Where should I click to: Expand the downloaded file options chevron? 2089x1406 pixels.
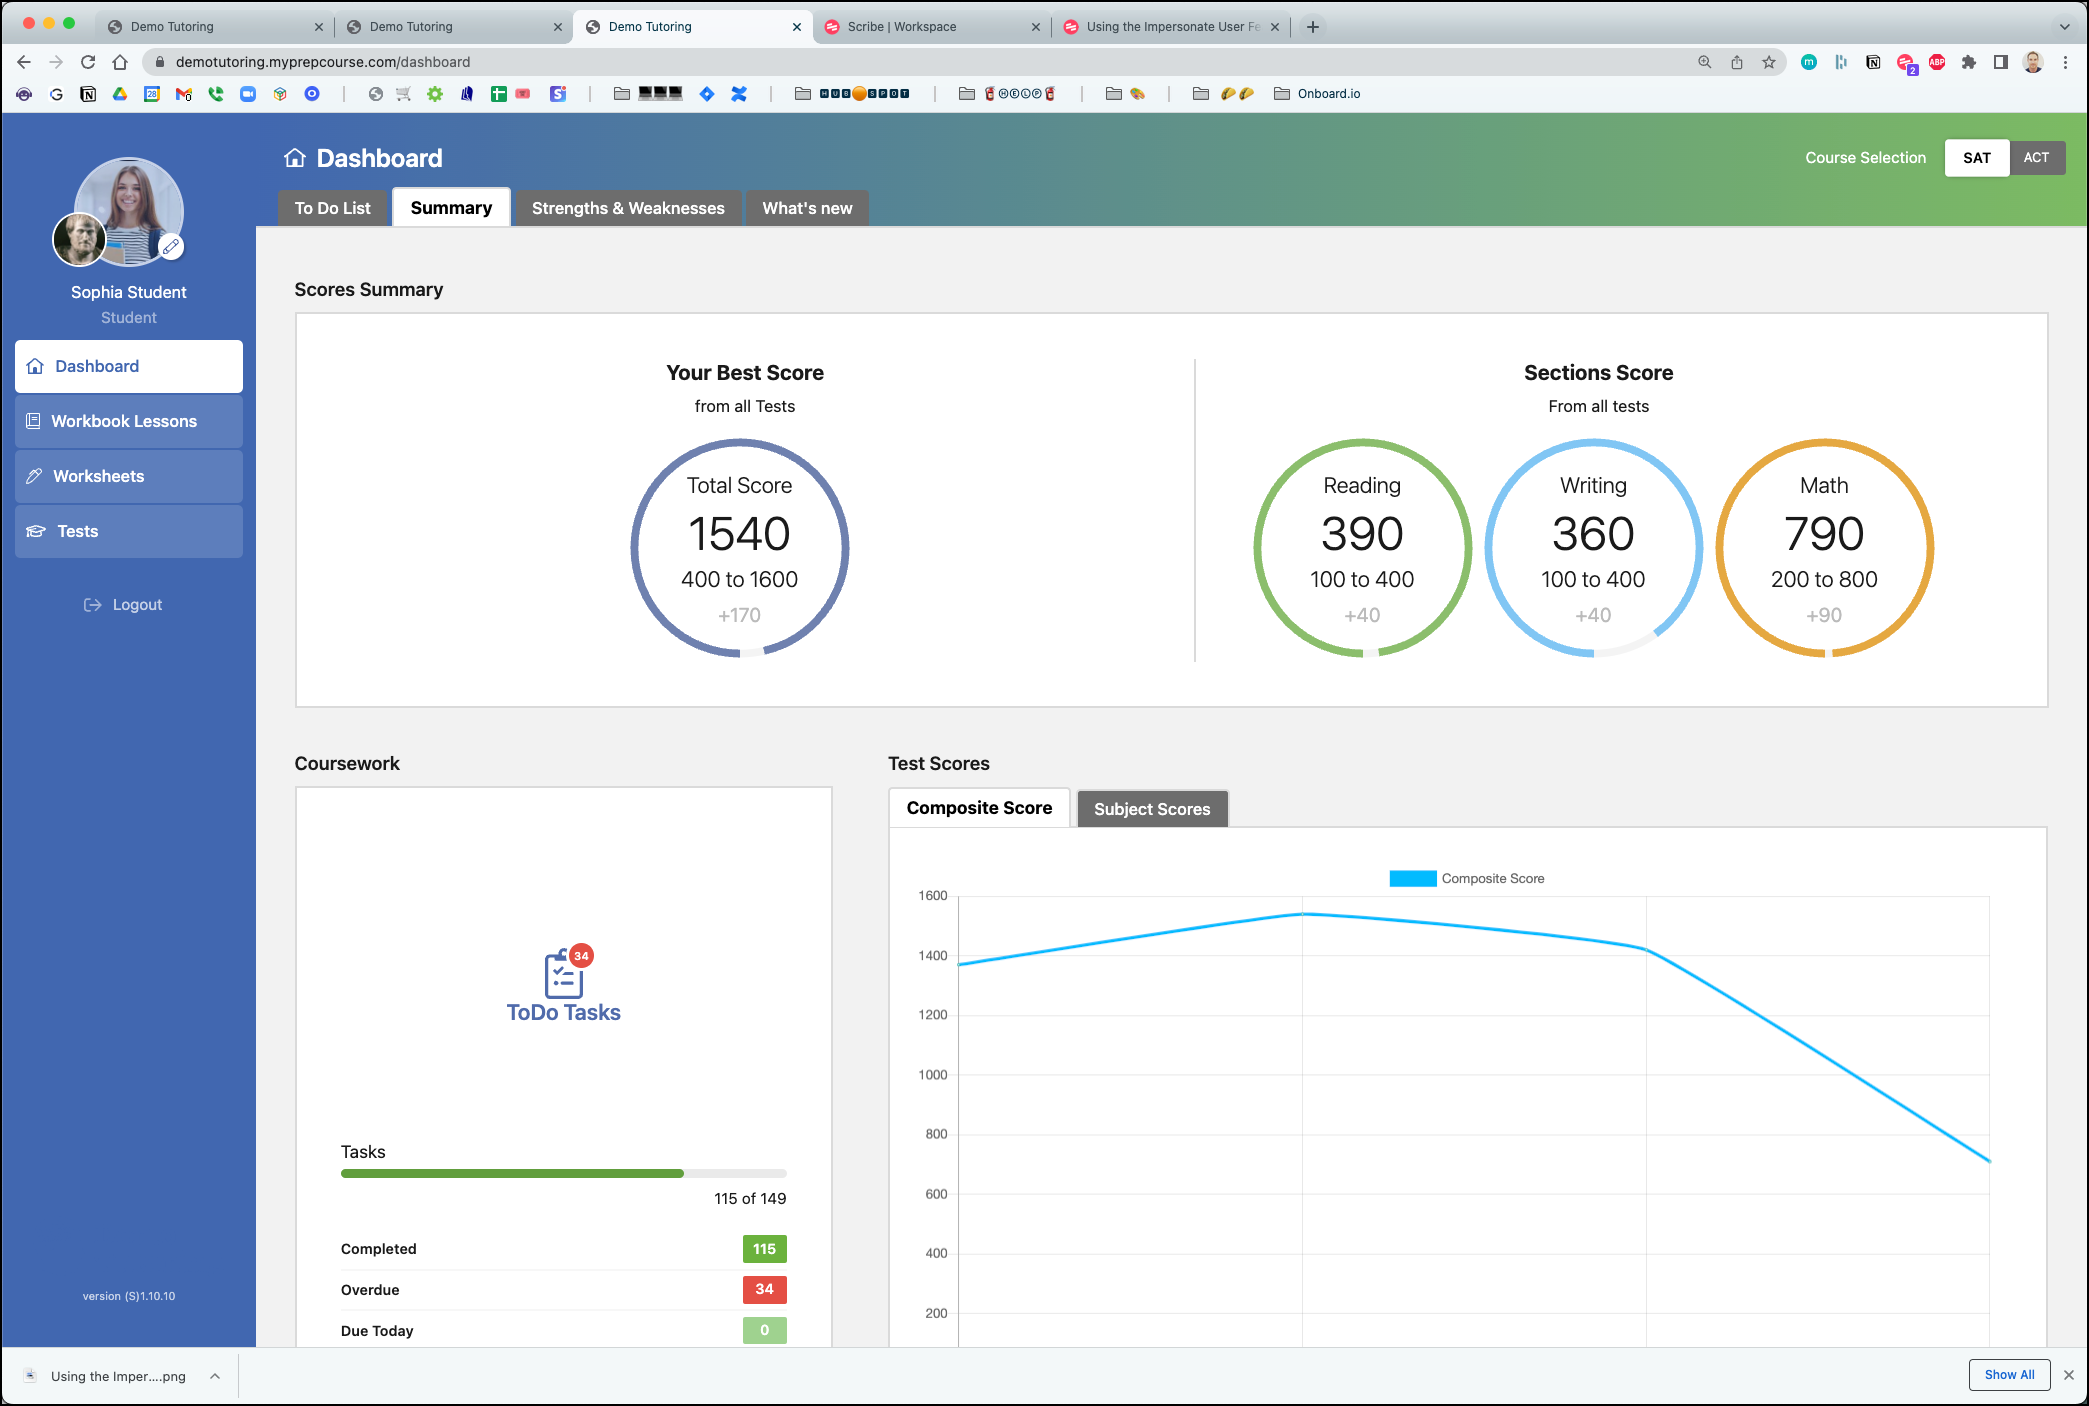point(215,1376)
